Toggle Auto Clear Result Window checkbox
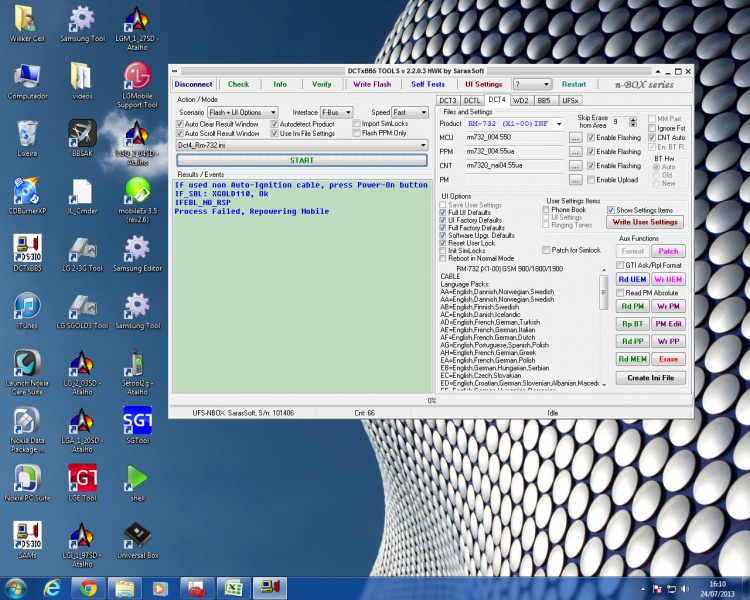This screenshot has width=750, height=600. [x=180, y=124]
